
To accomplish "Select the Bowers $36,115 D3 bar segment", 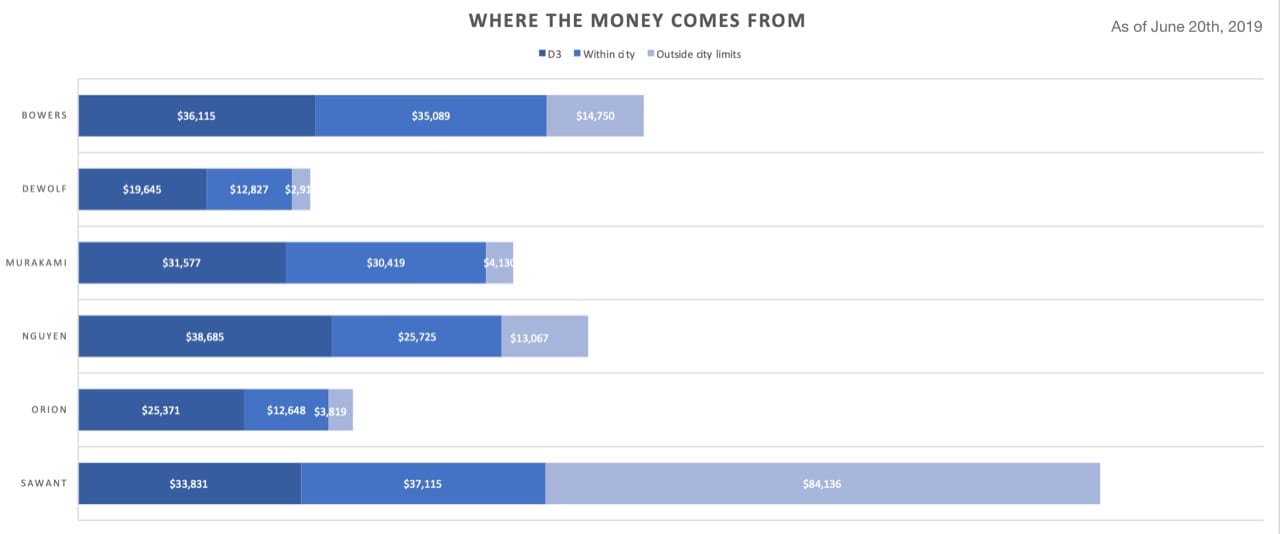I will click(x=197, y=116).
